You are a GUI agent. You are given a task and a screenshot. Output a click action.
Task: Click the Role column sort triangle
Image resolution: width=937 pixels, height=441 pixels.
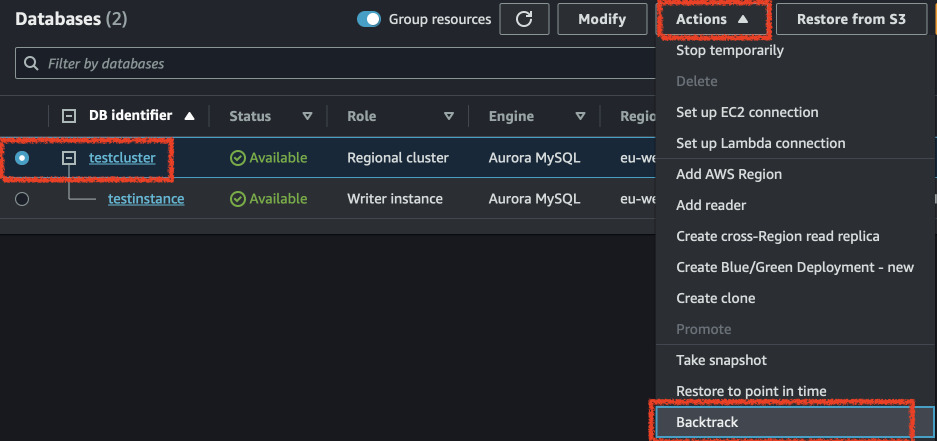coord(449,116)
